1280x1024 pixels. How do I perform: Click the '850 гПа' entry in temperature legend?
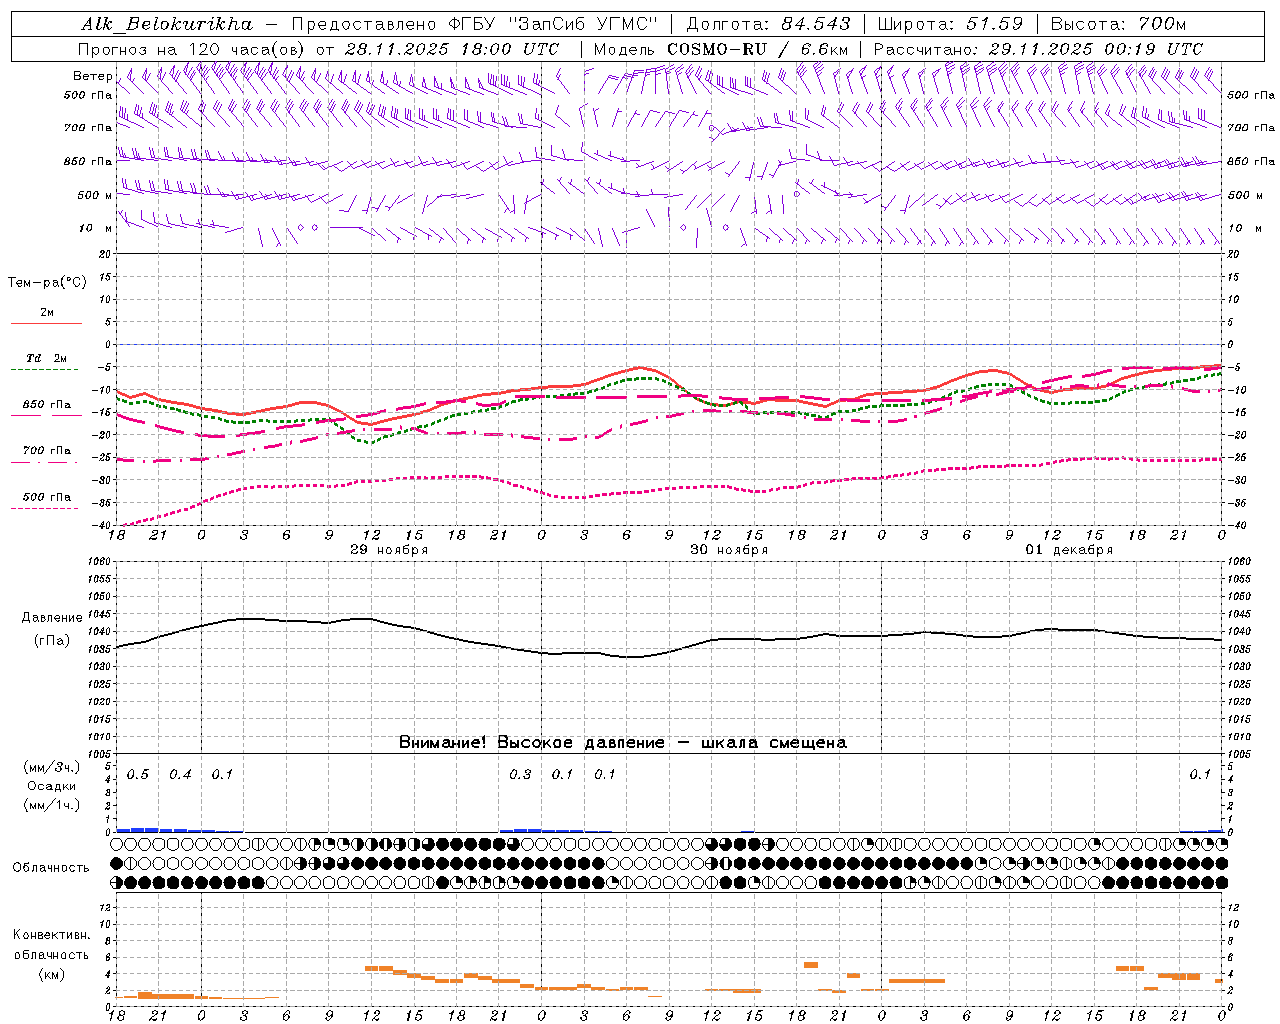[47, 405]
